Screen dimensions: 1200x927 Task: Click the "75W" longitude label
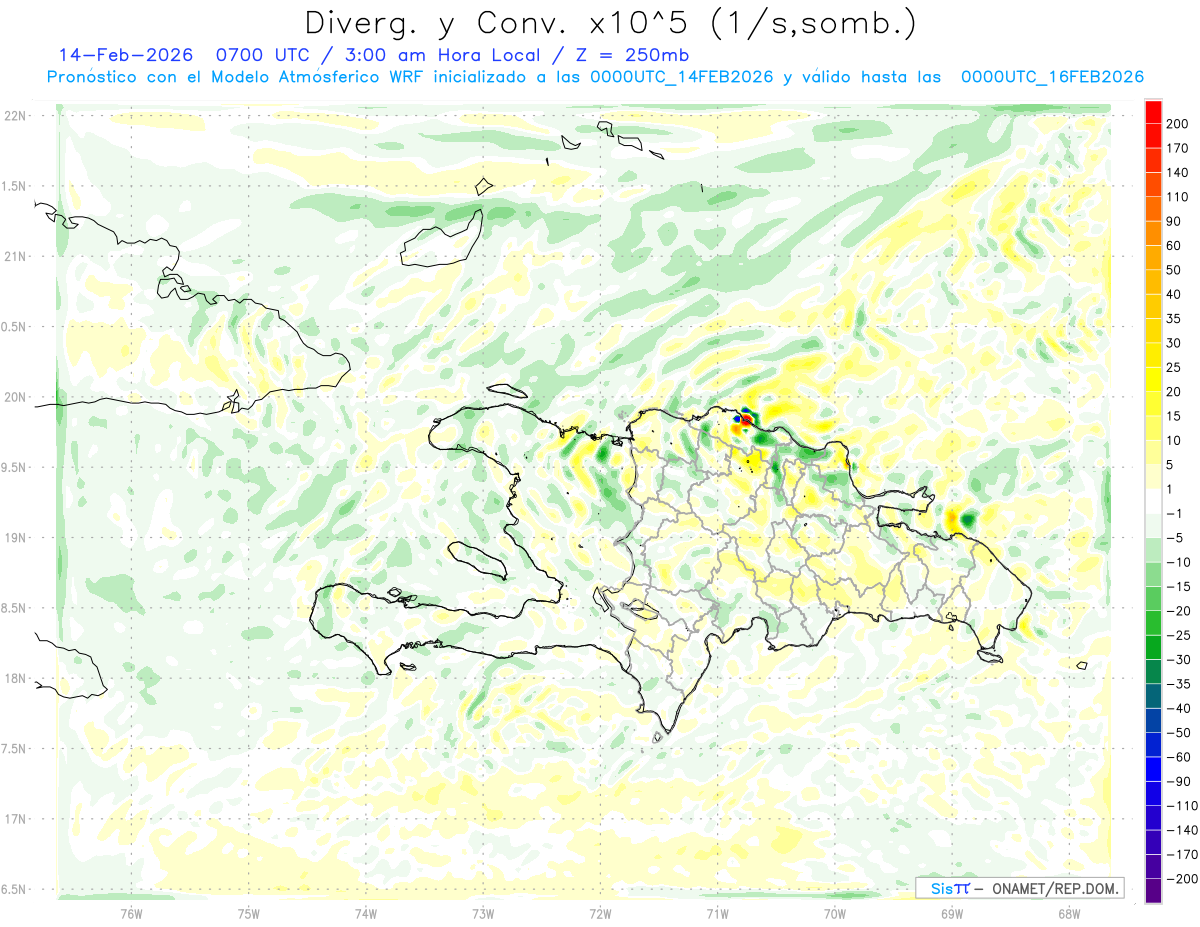click(249, 912)
